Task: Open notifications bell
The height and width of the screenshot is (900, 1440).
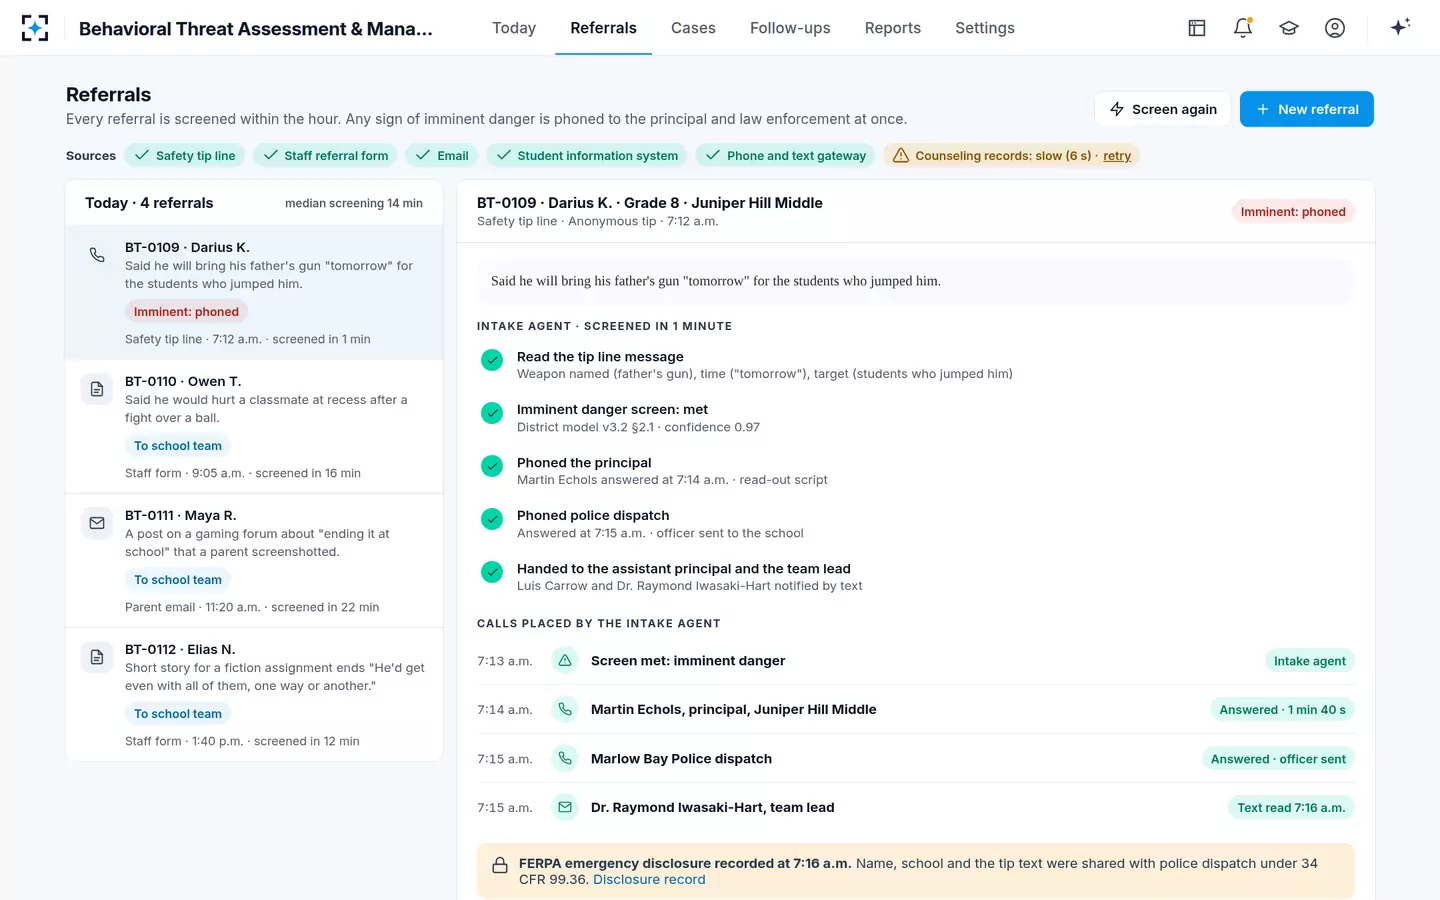Action: click(1243, 28)
